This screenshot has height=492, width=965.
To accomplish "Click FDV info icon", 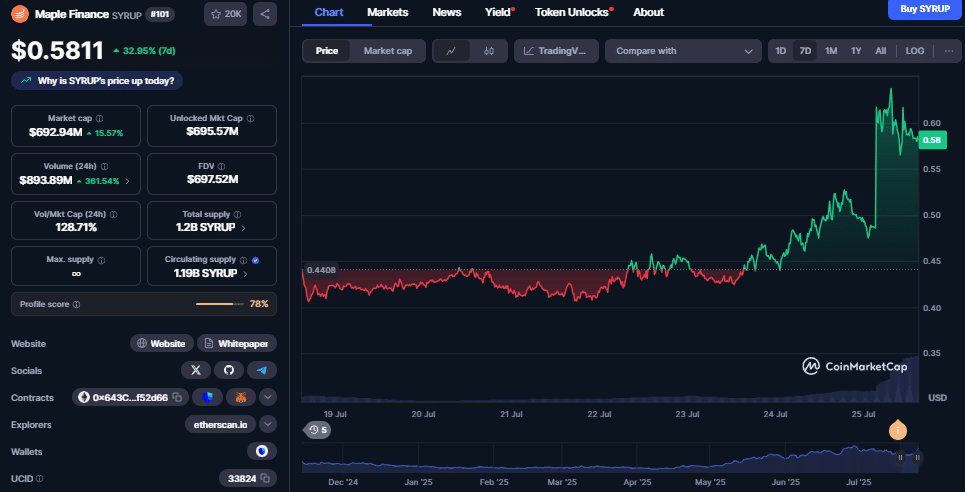I will (x=221, y=166).
